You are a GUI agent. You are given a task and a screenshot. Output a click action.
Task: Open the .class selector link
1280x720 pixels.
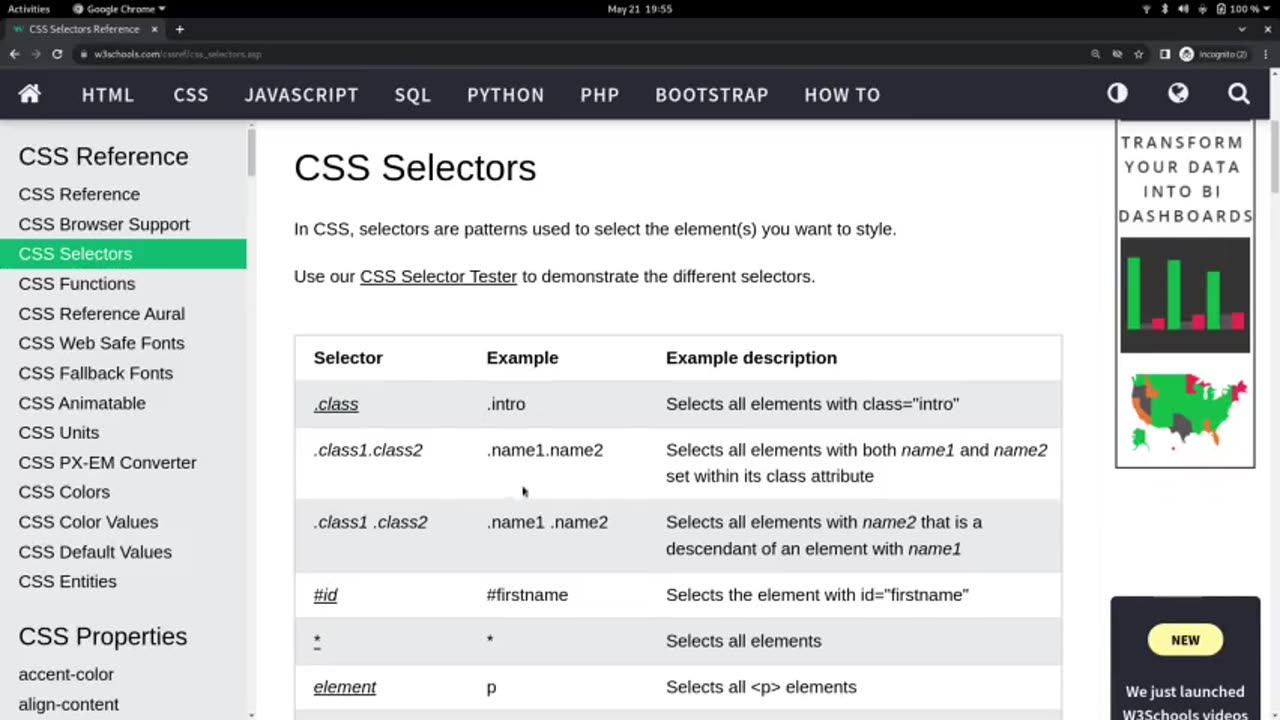[336, 404]
